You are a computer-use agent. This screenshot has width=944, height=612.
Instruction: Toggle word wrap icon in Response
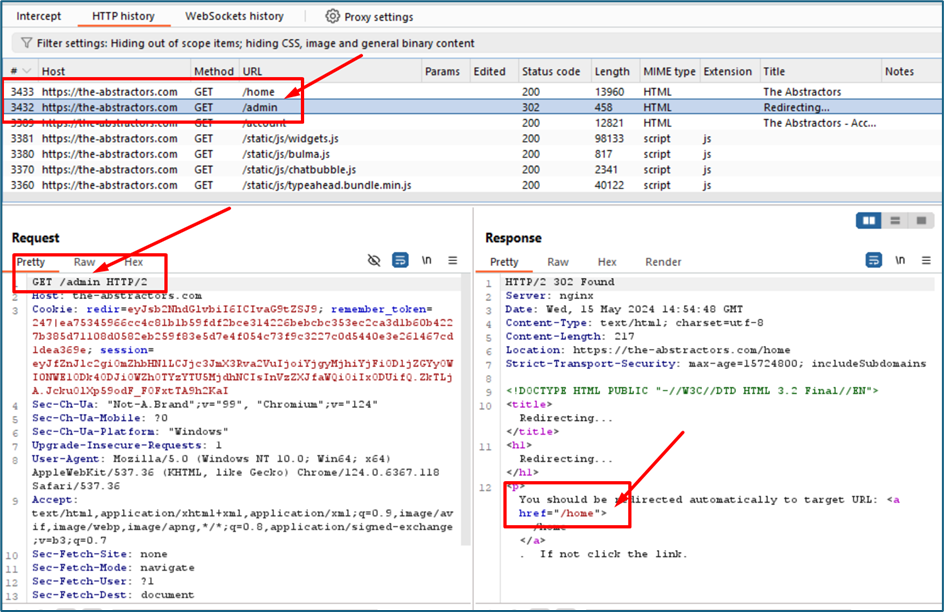point(874,260)
